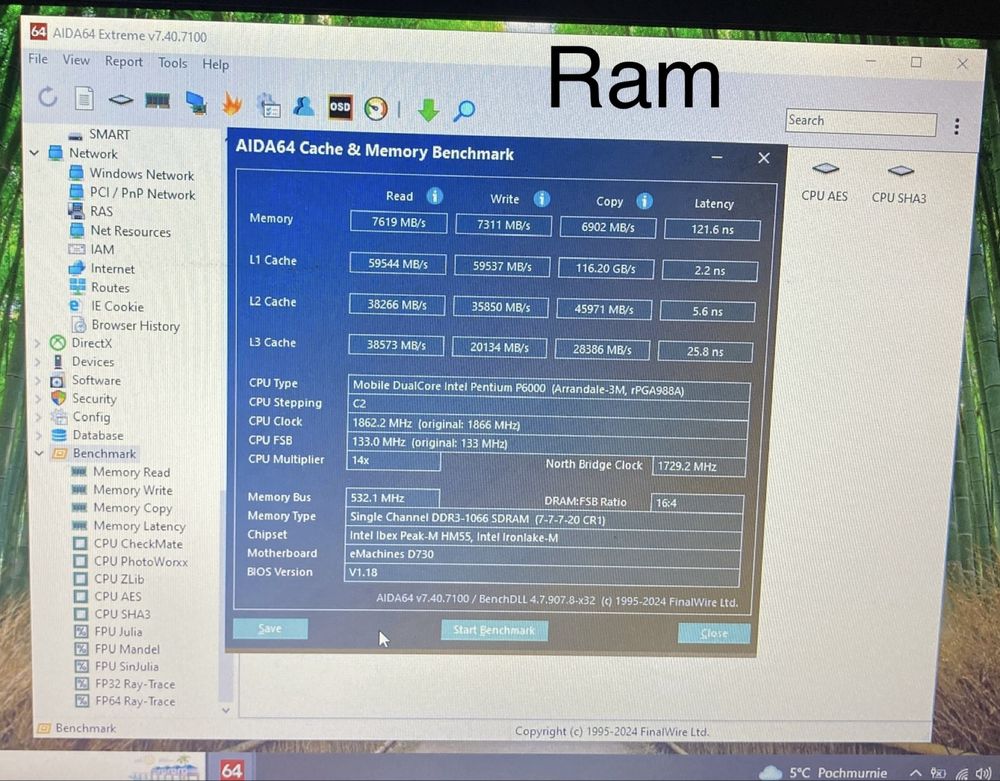Viewport: 1000px width, 781px height.
Task: Click the Wi-Fi network tray icon
Action: click(x=962, y=774)
